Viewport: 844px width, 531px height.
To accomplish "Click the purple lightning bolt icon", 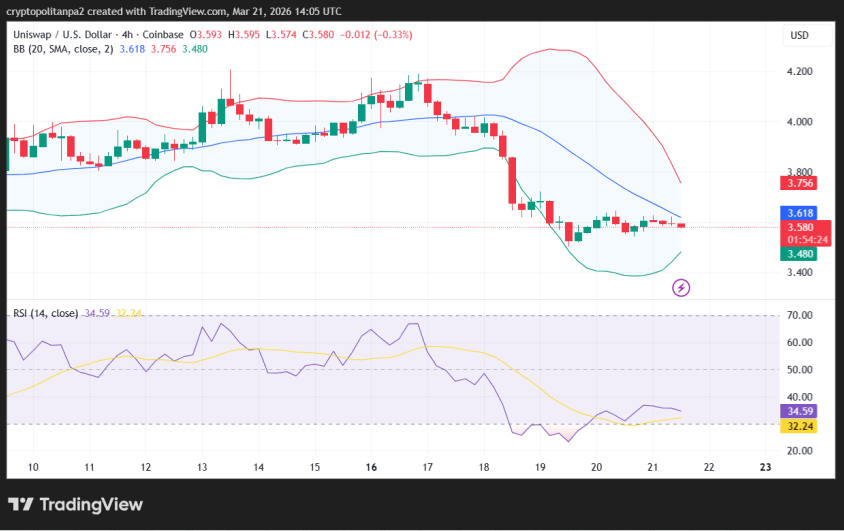I will pyautogui.click(x=681, y=288).
